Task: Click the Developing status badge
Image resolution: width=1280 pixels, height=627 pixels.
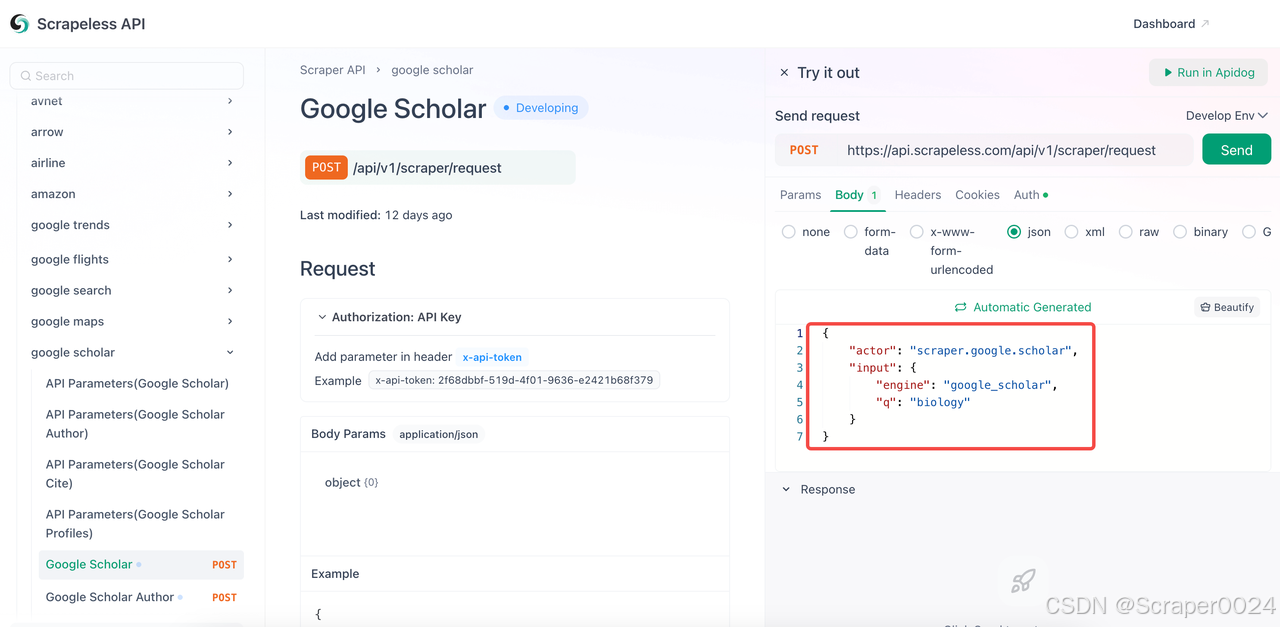Action: pyautogui.click(x=541, y=108)
